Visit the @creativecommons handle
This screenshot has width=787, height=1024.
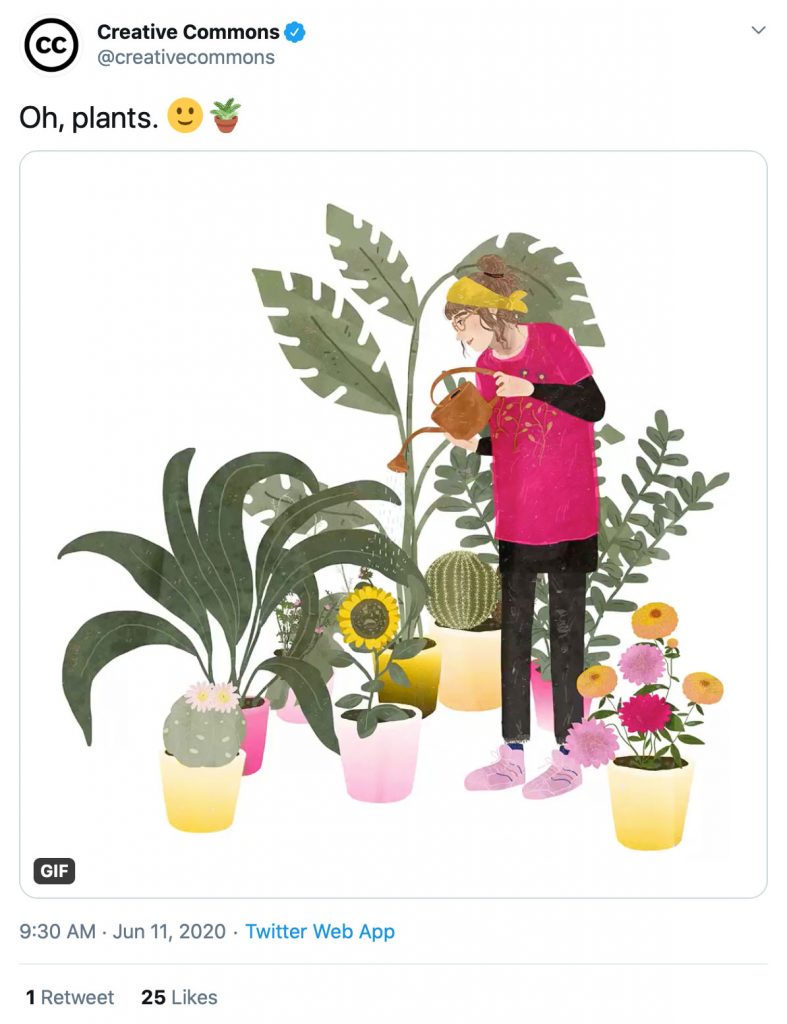click(185, 57)
